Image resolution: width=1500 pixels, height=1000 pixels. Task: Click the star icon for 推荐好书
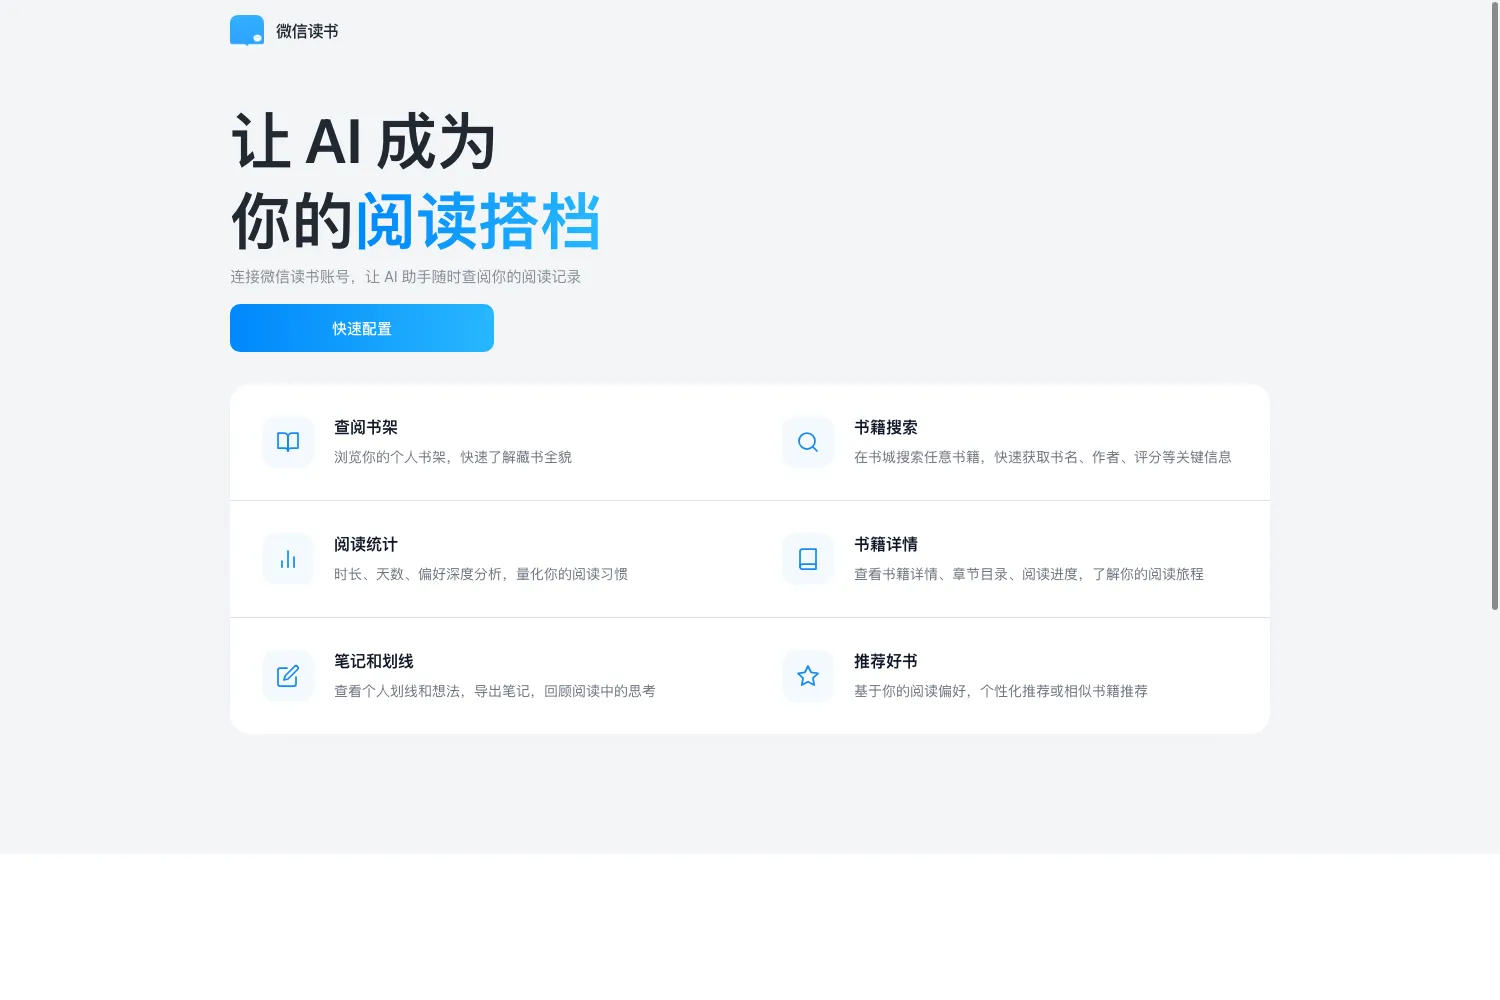(808, 676)
